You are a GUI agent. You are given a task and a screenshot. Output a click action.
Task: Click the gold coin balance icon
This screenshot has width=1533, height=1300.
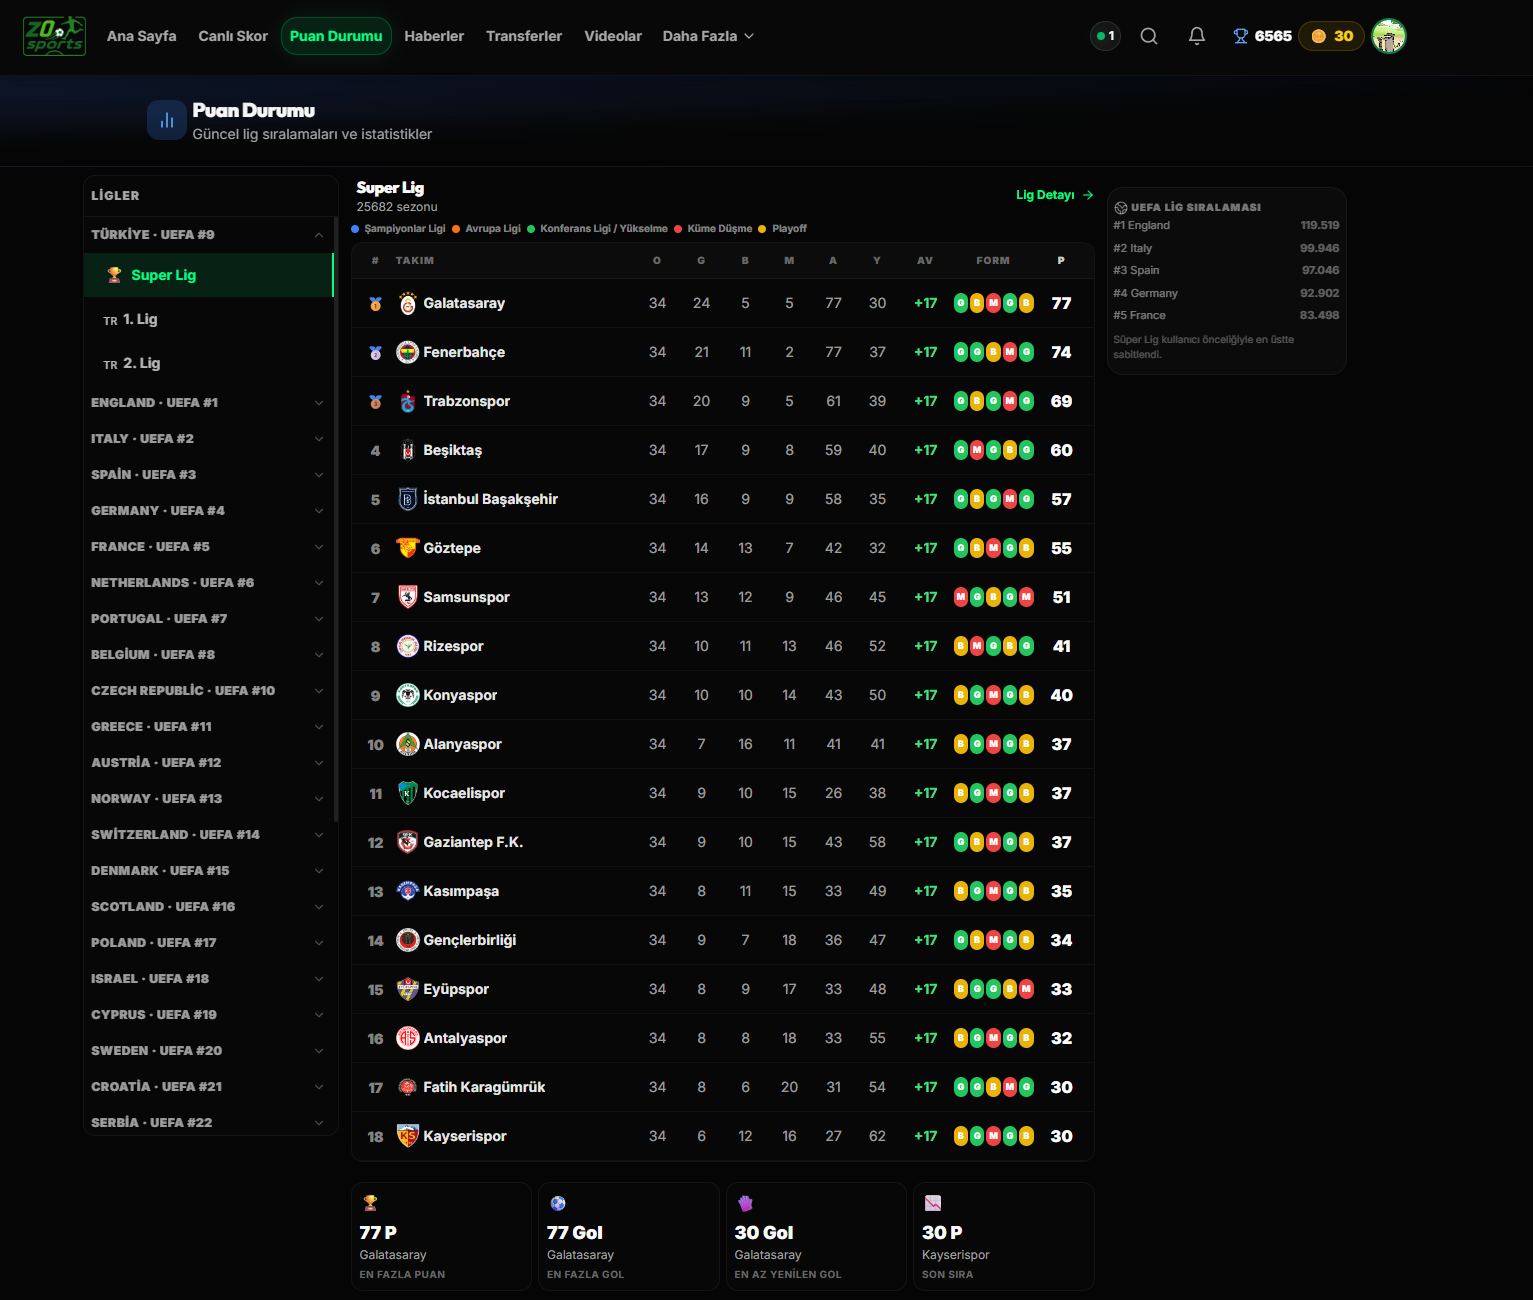pos(1318,36)
